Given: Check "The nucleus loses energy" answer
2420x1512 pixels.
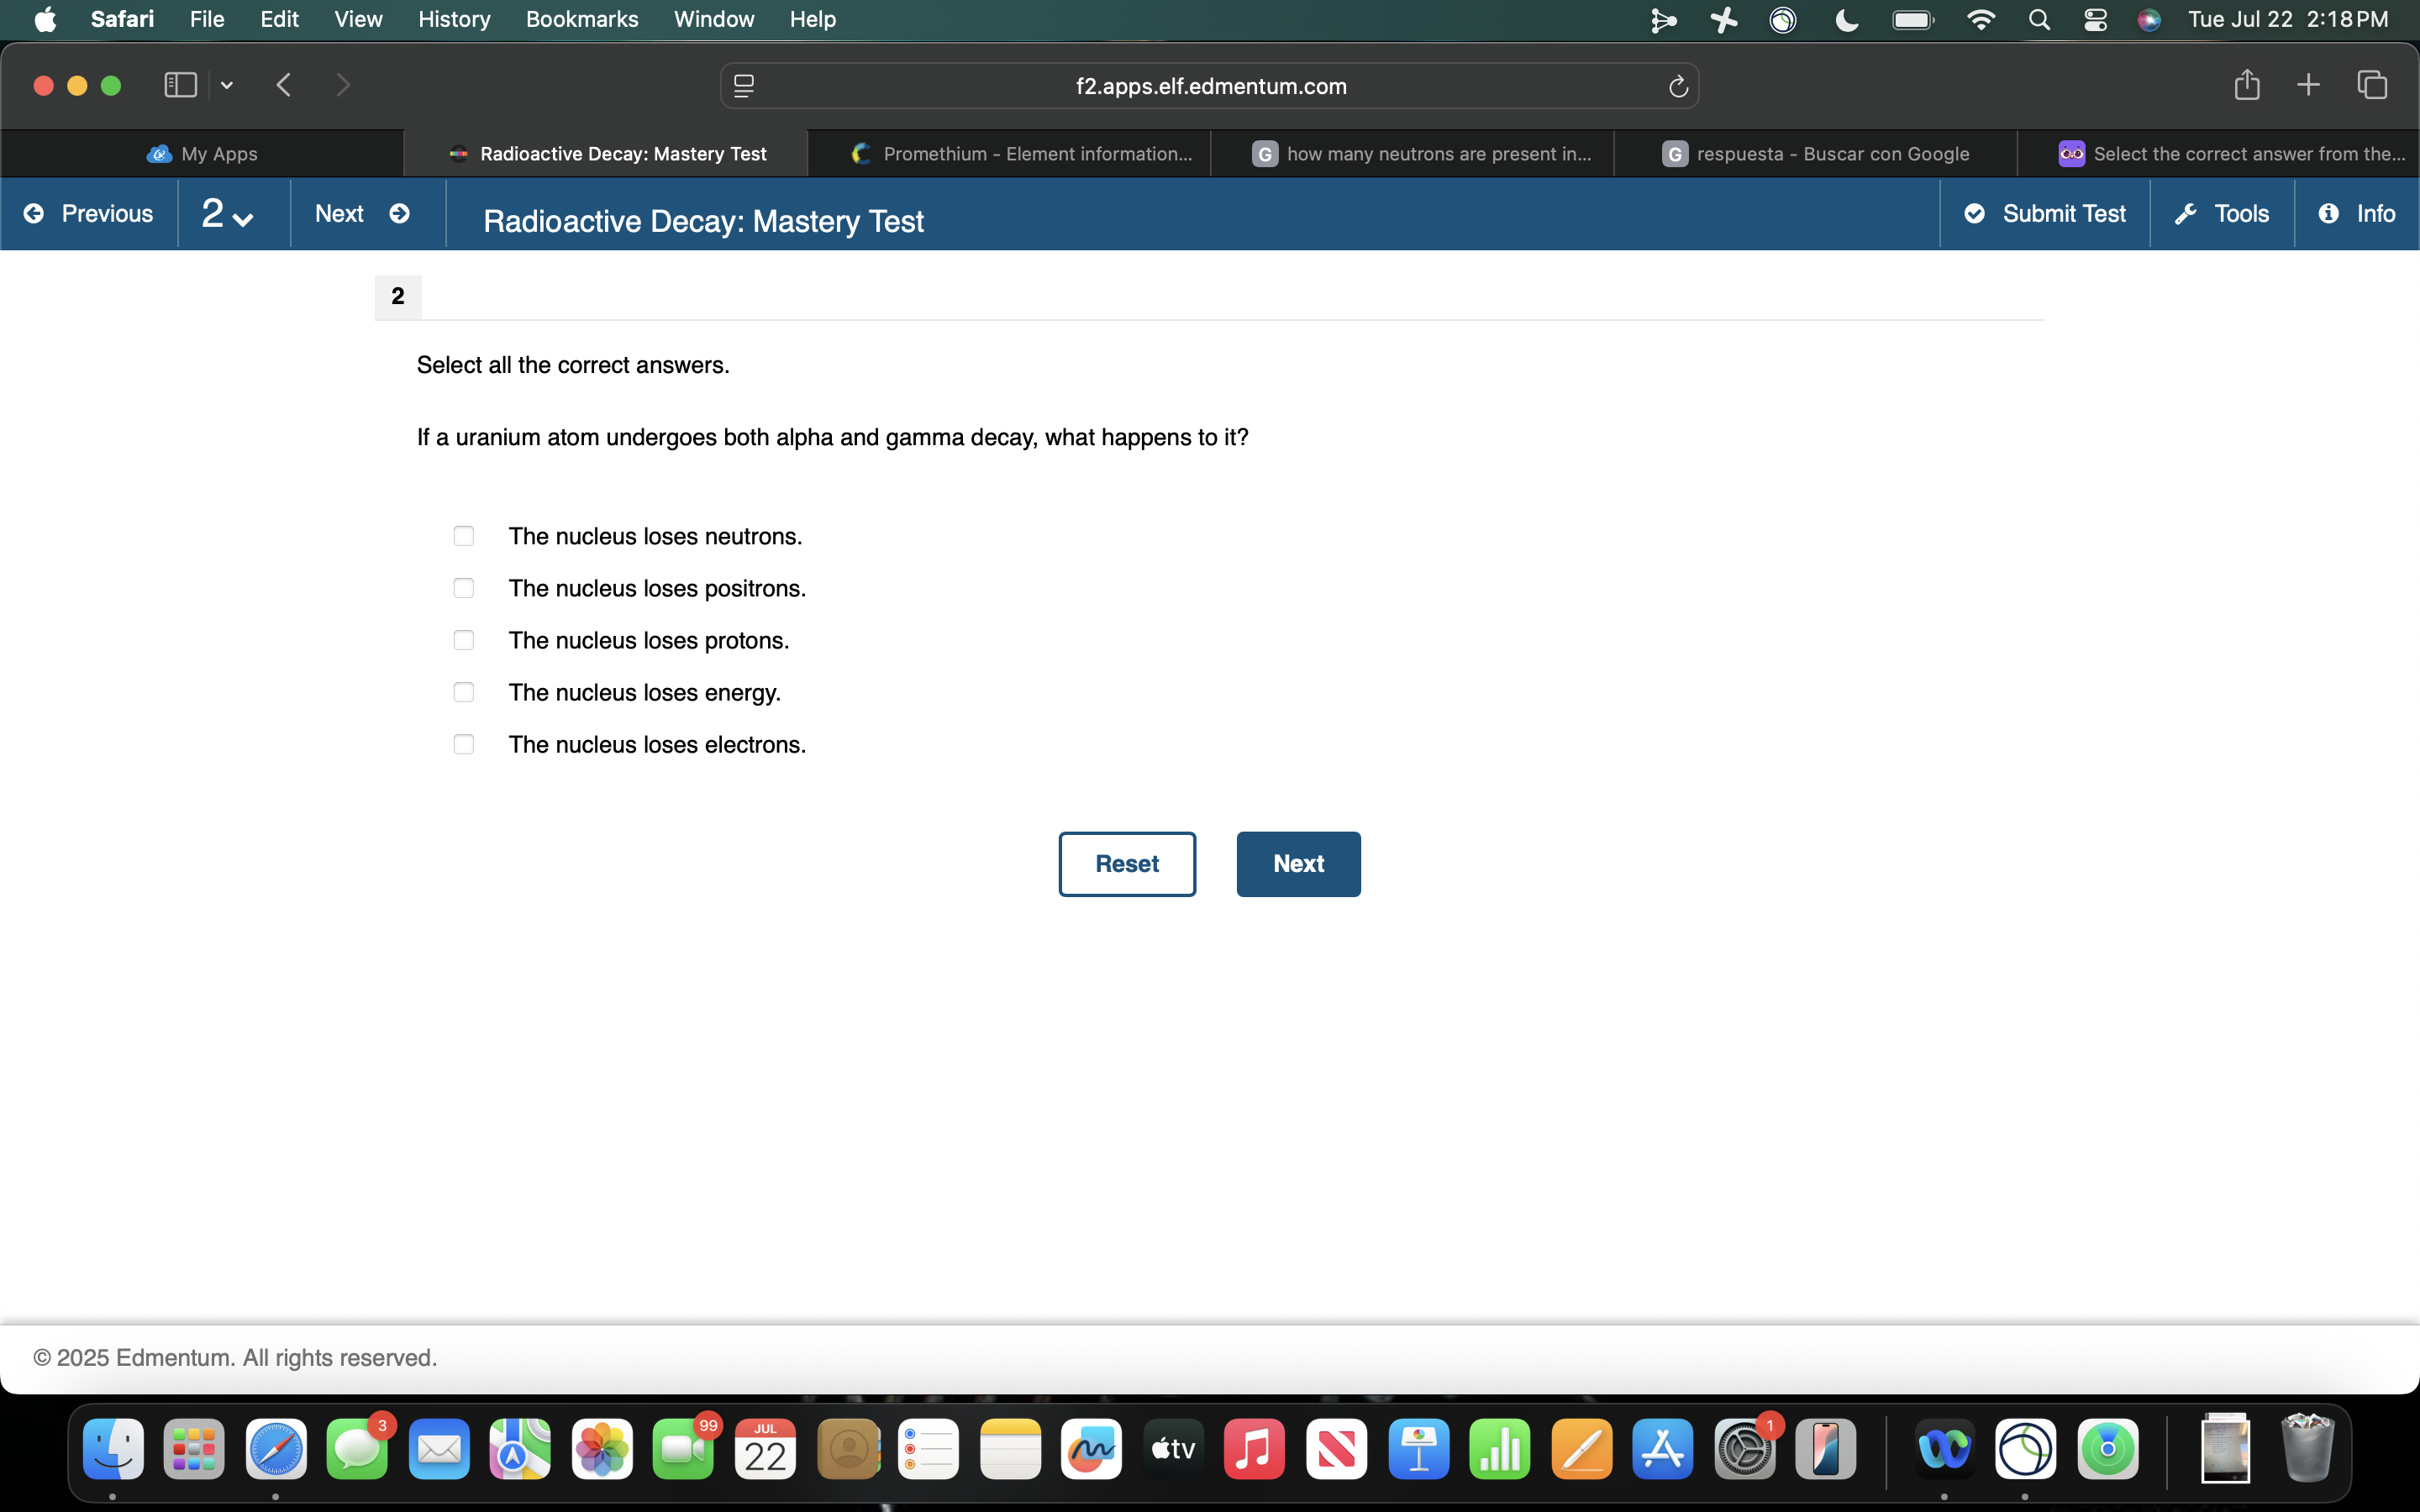Looking at the screenshot, I should tap(463, 691).
